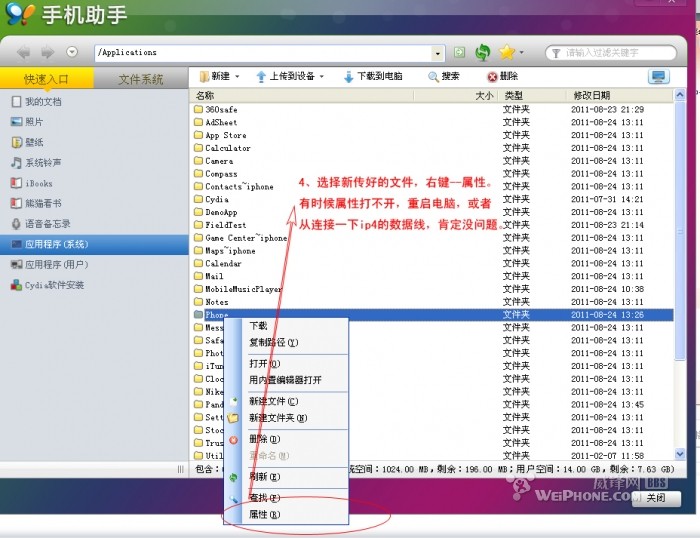Click the back navigation arrow

[x=23, y=53]
